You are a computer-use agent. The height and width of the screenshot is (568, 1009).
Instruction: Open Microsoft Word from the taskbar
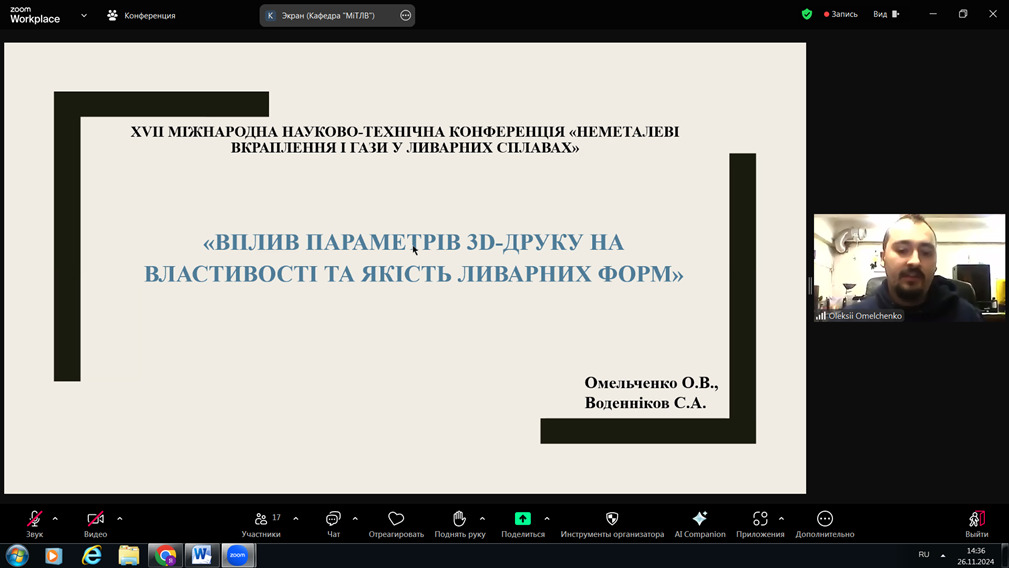click(x=202, y=555)
